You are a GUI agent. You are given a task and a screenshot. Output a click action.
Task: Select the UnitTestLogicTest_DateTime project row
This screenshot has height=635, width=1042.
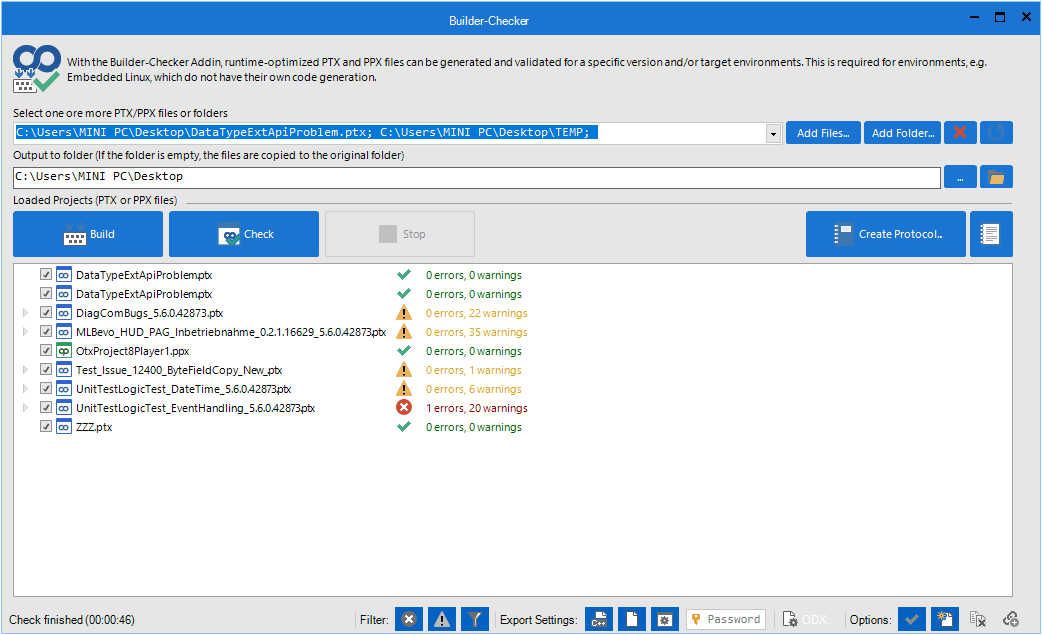(x=183, y=389)
